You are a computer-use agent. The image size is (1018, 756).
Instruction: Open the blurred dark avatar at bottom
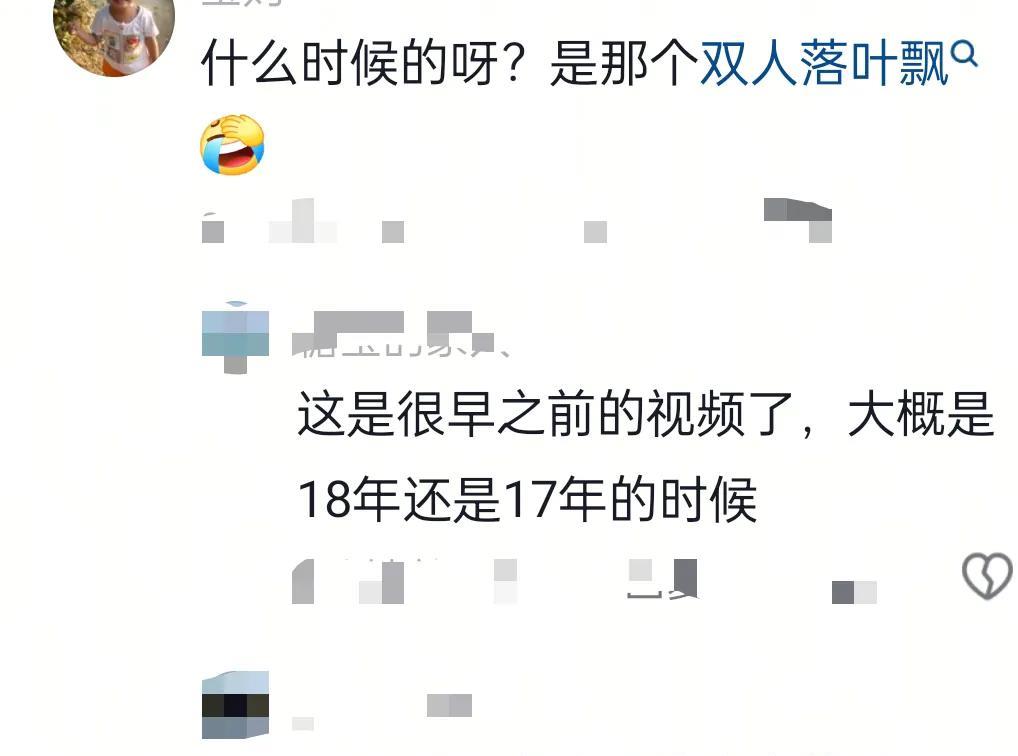coord(235,705)
